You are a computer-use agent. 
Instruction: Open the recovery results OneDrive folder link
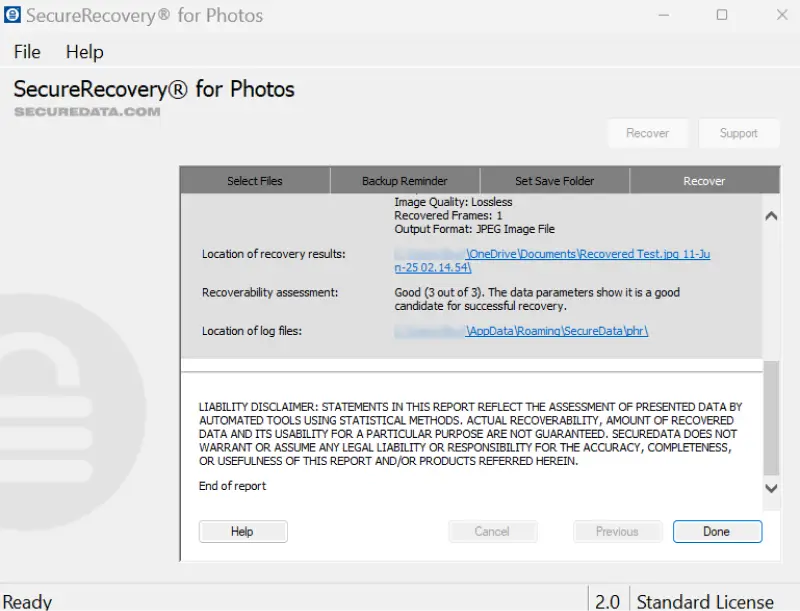[552, 260]
